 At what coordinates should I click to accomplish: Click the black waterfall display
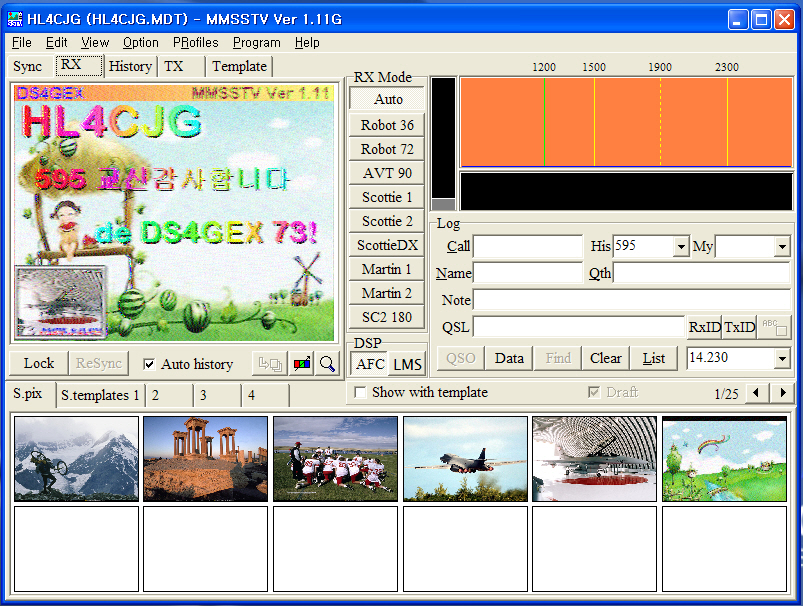[x=626, y=192]
